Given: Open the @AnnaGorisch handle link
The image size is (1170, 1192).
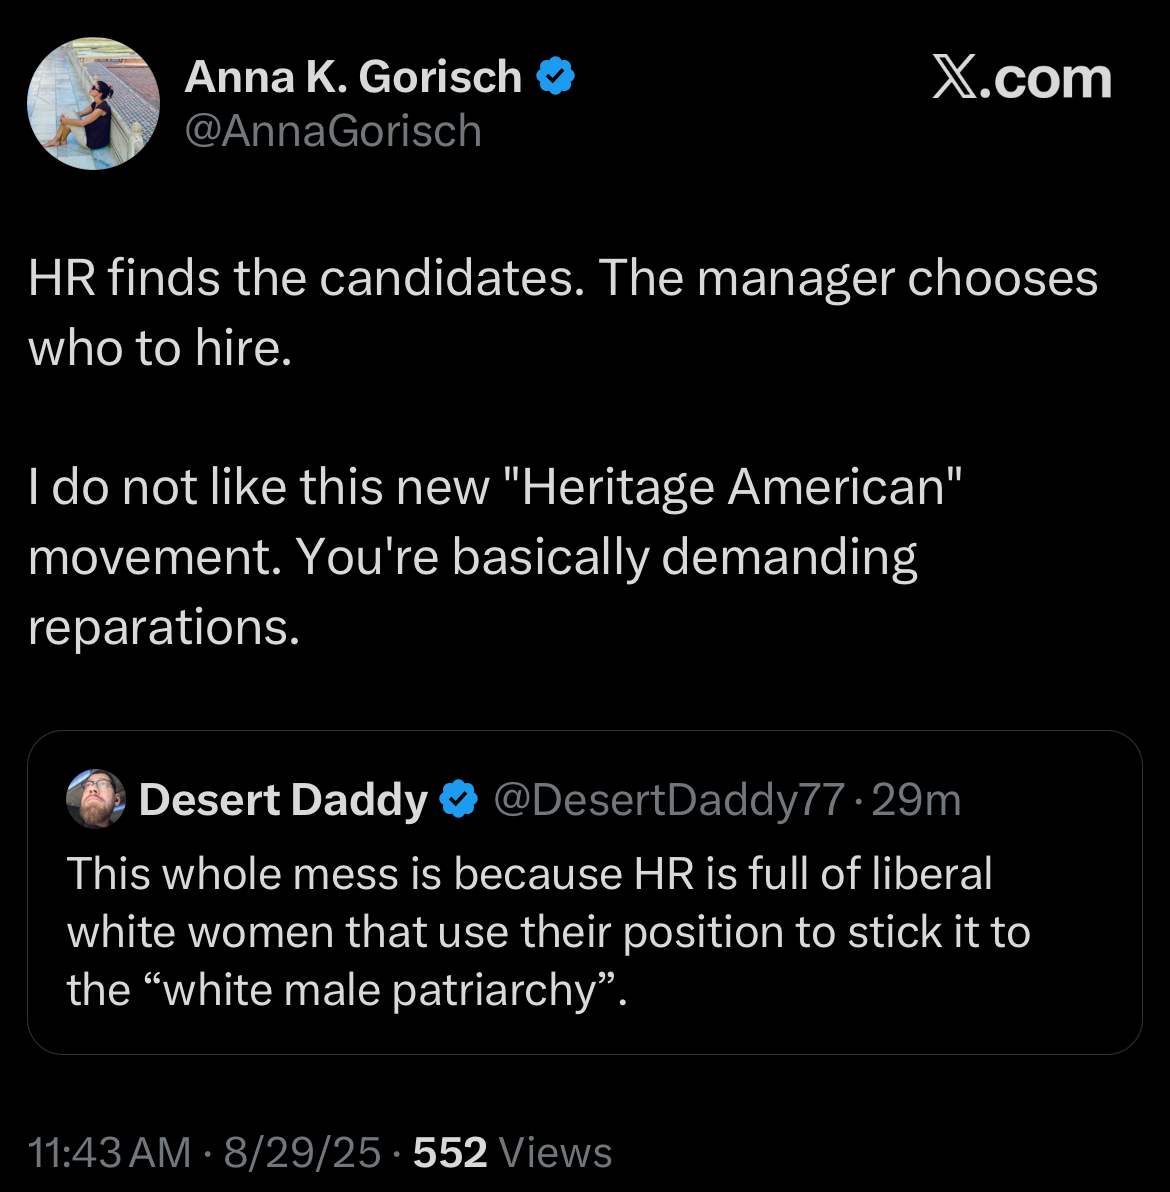Looking at the screenshot, I should coord(333,131).
